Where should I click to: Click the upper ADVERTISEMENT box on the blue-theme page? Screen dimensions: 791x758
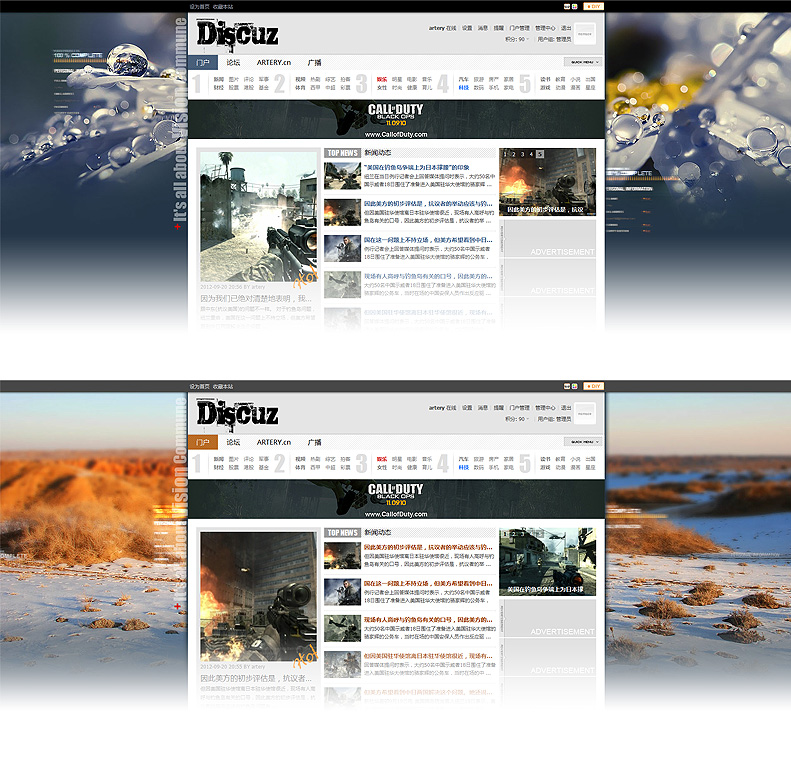547,239
